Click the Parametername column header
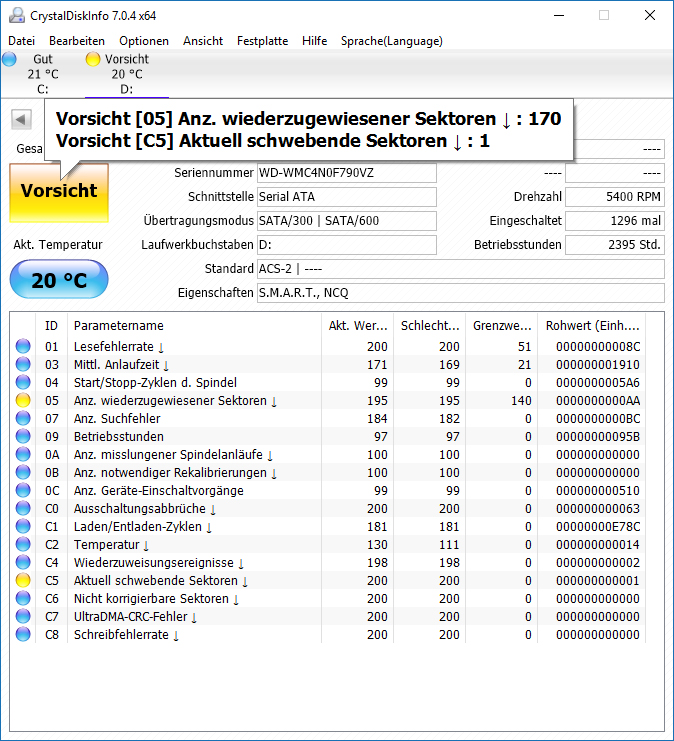The width and height of the screenshot is (674, 741). (x=194, y=326)
